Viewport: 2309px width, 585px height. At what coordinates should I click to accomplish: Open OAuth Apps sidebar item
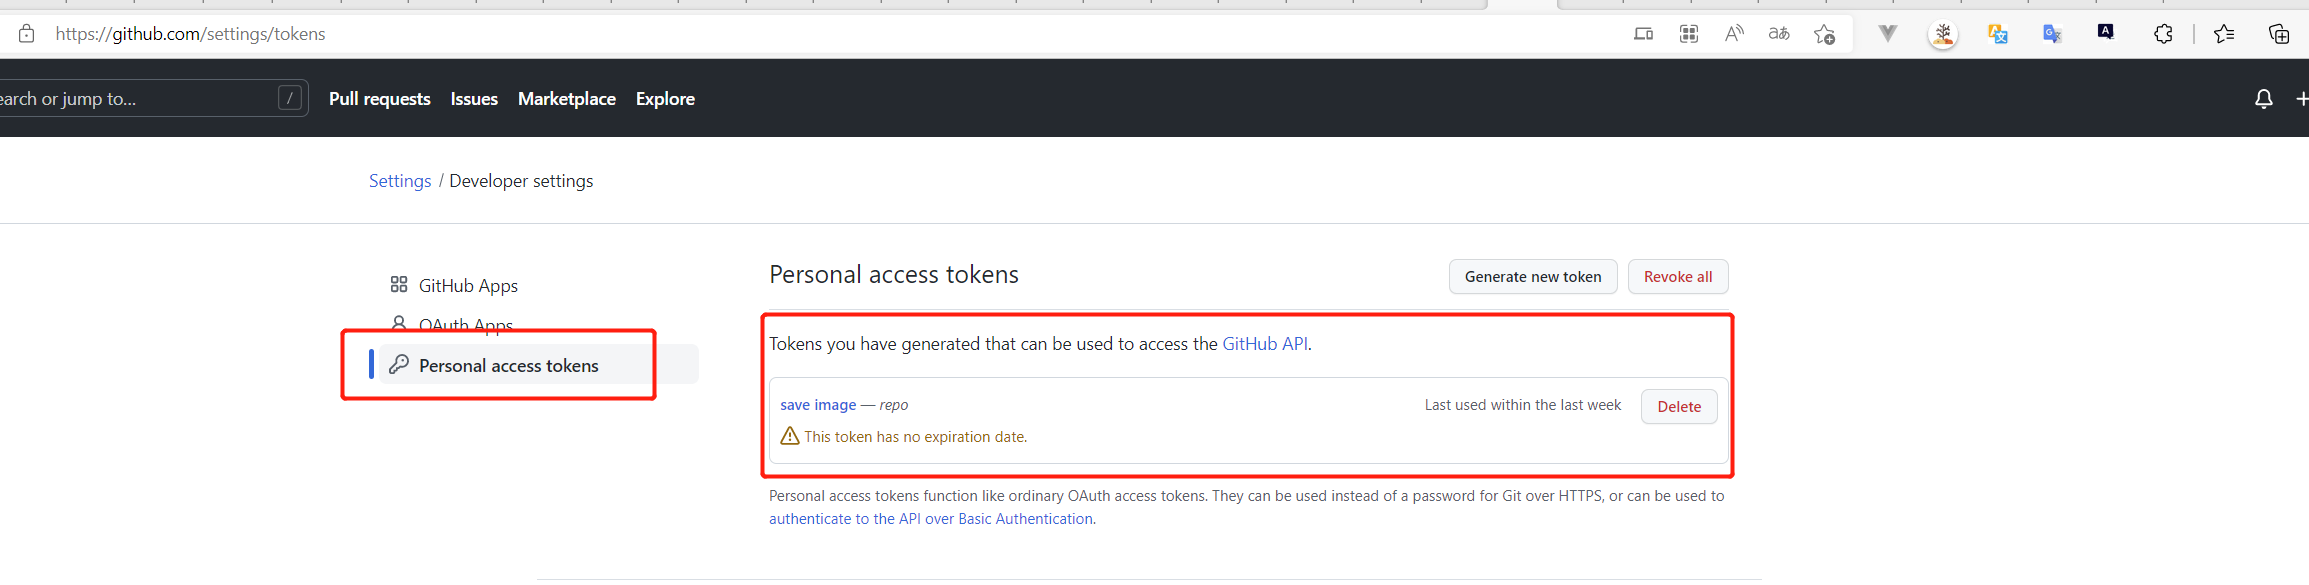point(465,325)
